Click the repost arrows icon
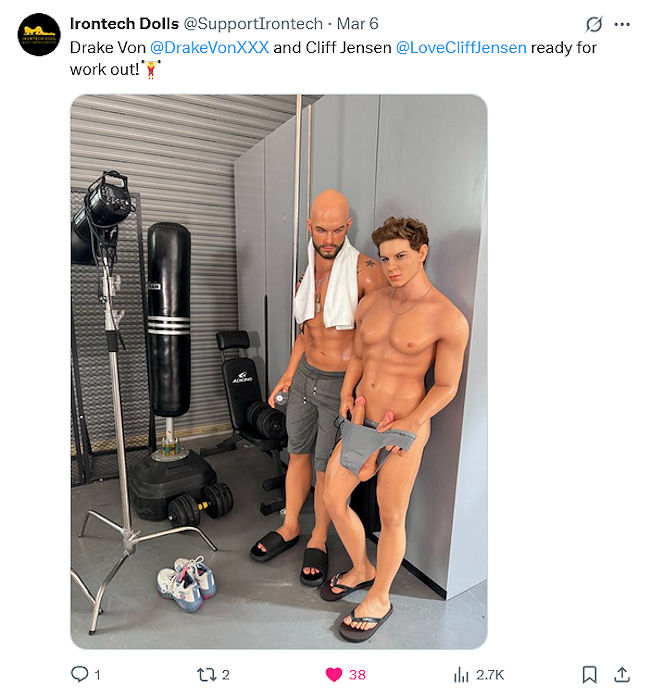The width and height of the screenshot is (650, 698). pos(206,675)
